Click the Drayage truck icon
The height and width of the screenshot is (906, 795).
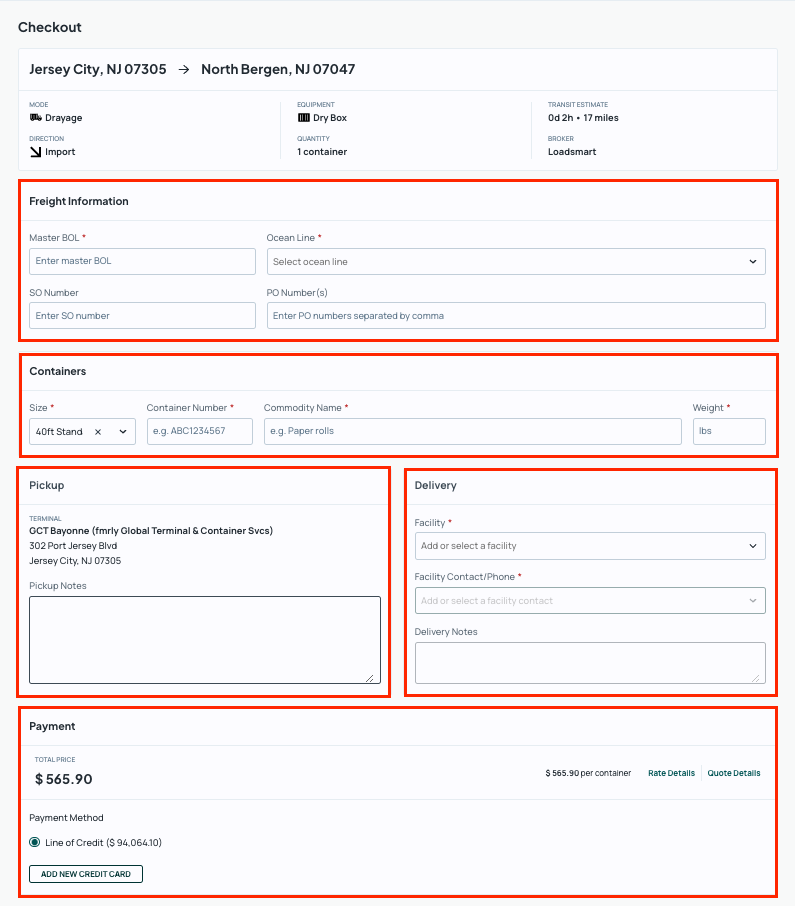pyautogui.click(x=35, y=117)
